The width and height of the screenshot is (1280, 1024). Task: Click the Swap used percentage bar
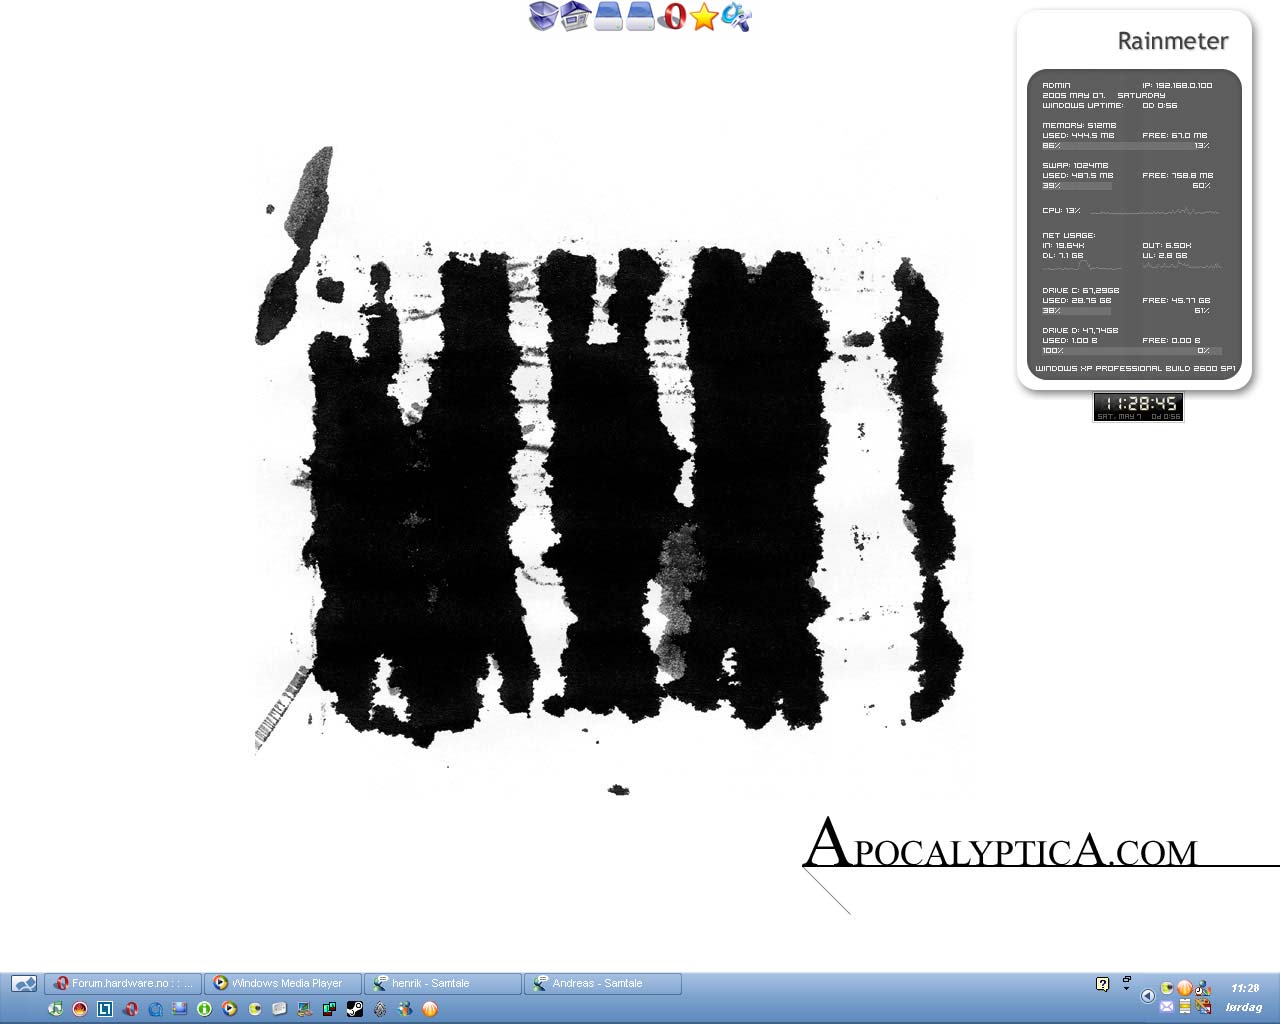1077,186
